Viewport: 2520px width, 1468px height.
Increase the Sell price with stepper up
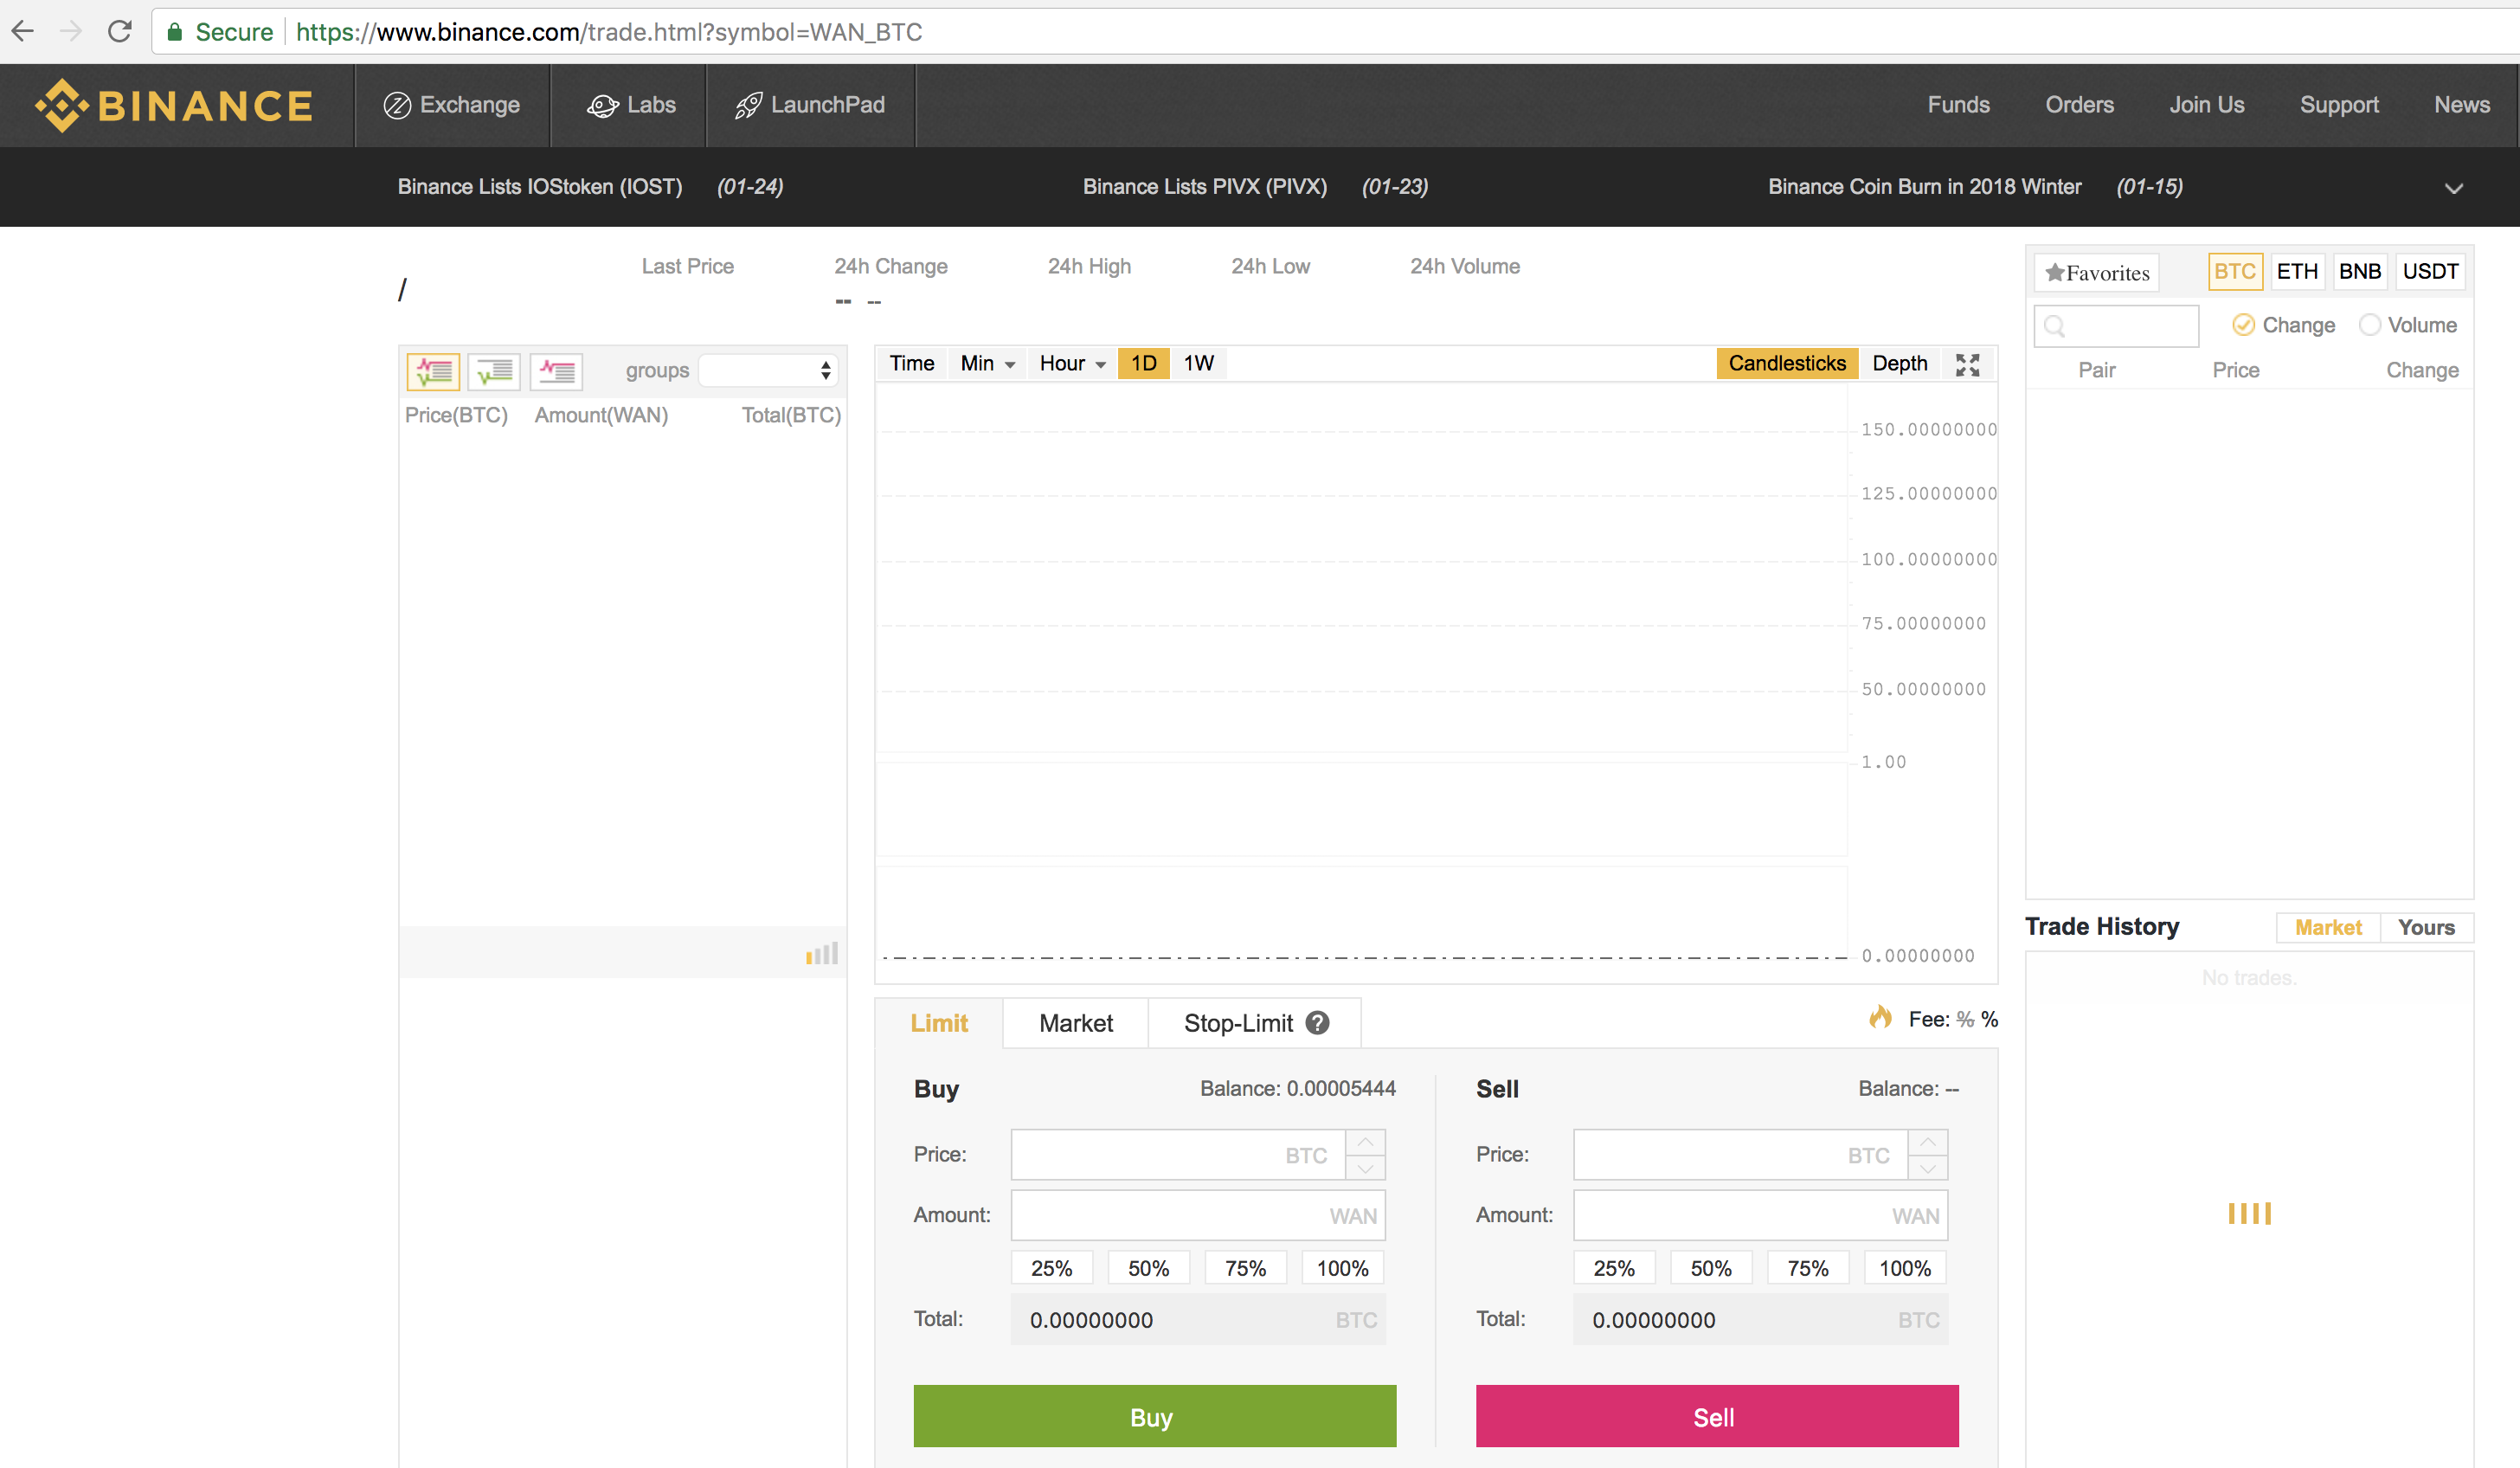tap(1927, 1142)
